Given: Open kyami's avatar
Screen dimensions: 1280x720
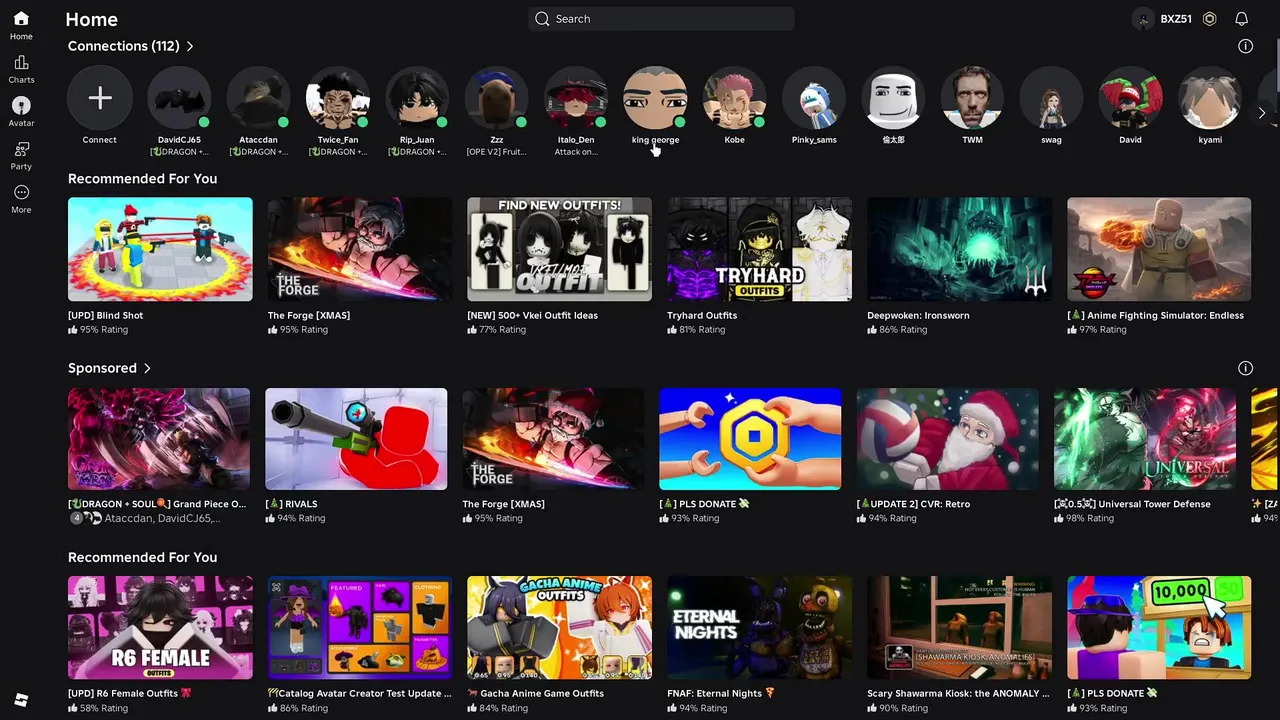Looking at the screenshot, I should pyautogui.click(x=1210, y=98).
